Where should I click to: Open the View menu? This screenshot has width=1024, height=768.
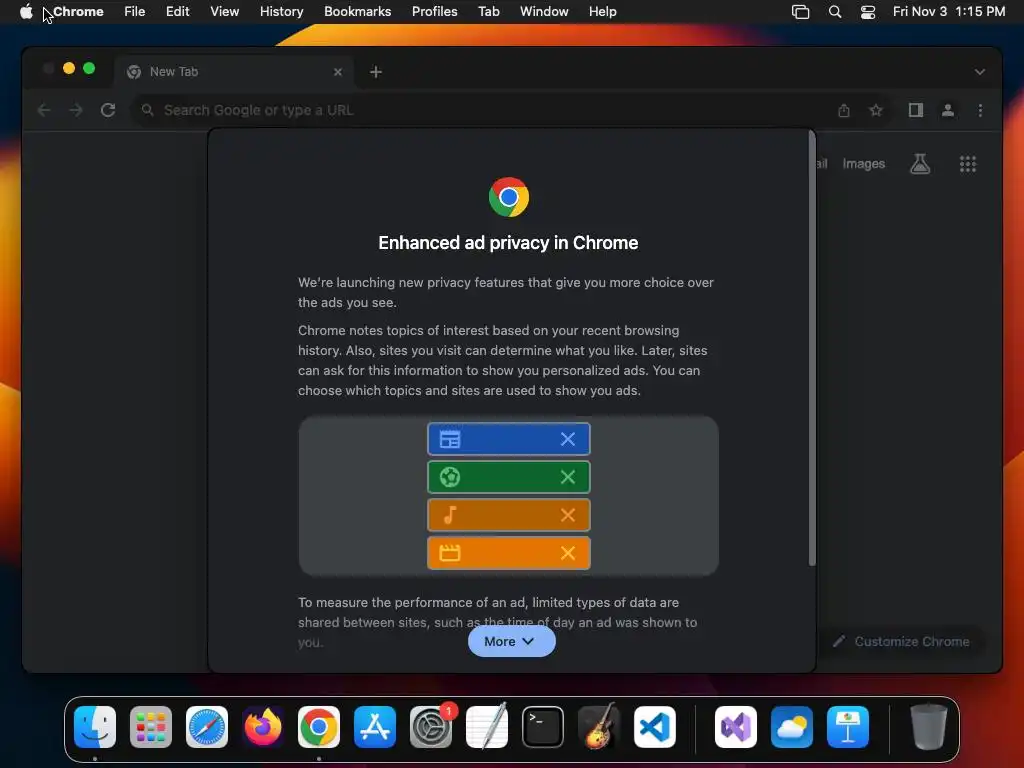pos(225,12)
